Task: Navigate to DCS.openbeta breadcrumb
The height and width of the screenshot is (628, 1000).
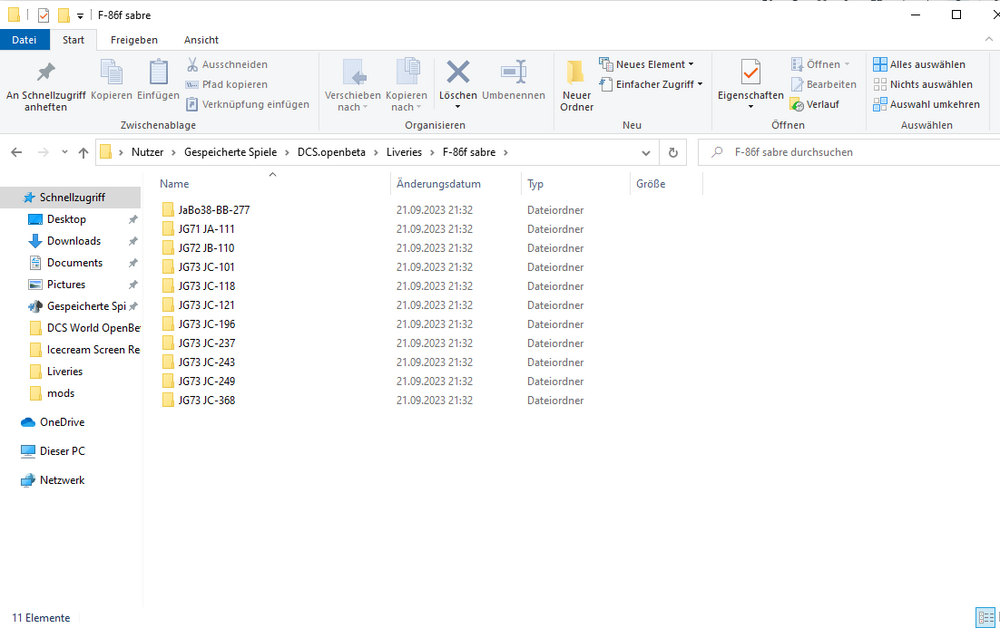Action: coord(332,152)
